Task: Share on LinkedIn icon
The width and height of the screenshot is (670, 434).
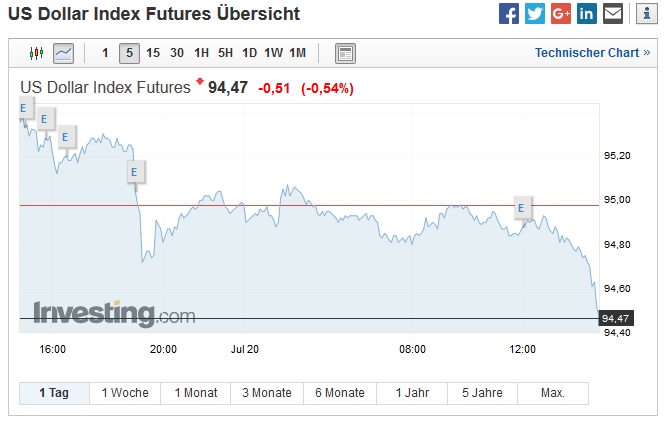Action: coord(587,14)
